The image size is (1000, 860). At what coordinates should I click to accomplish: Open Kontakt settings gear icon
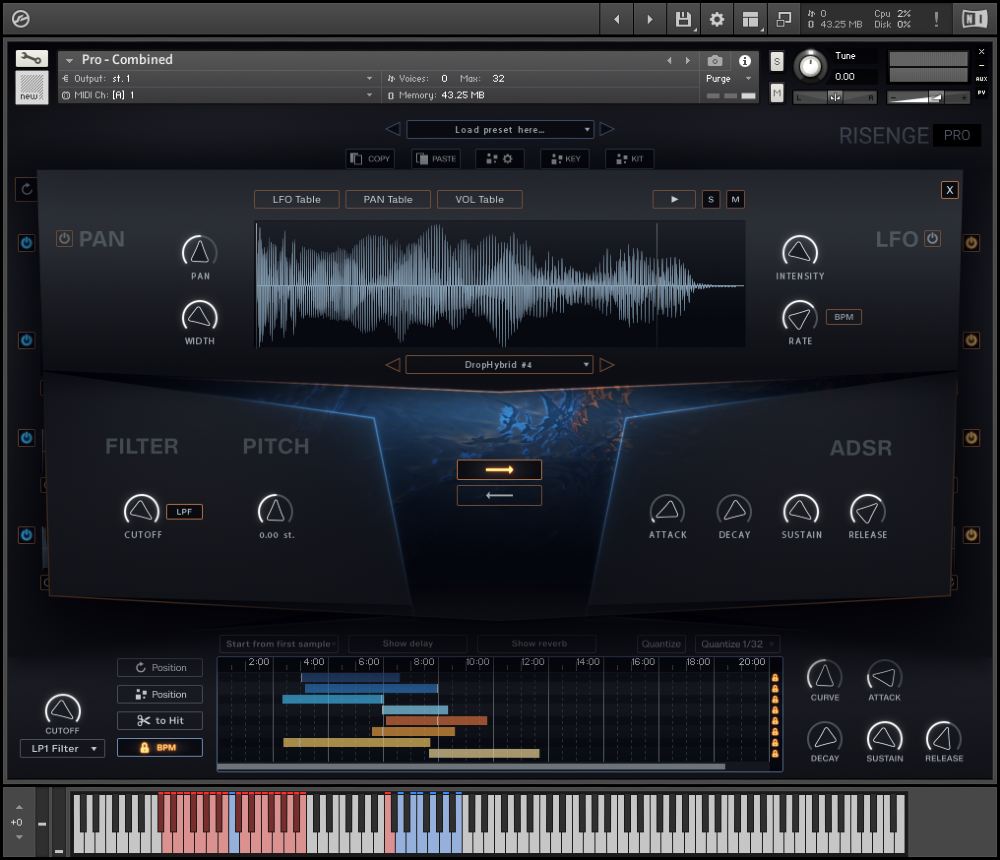tap(717, 19)
